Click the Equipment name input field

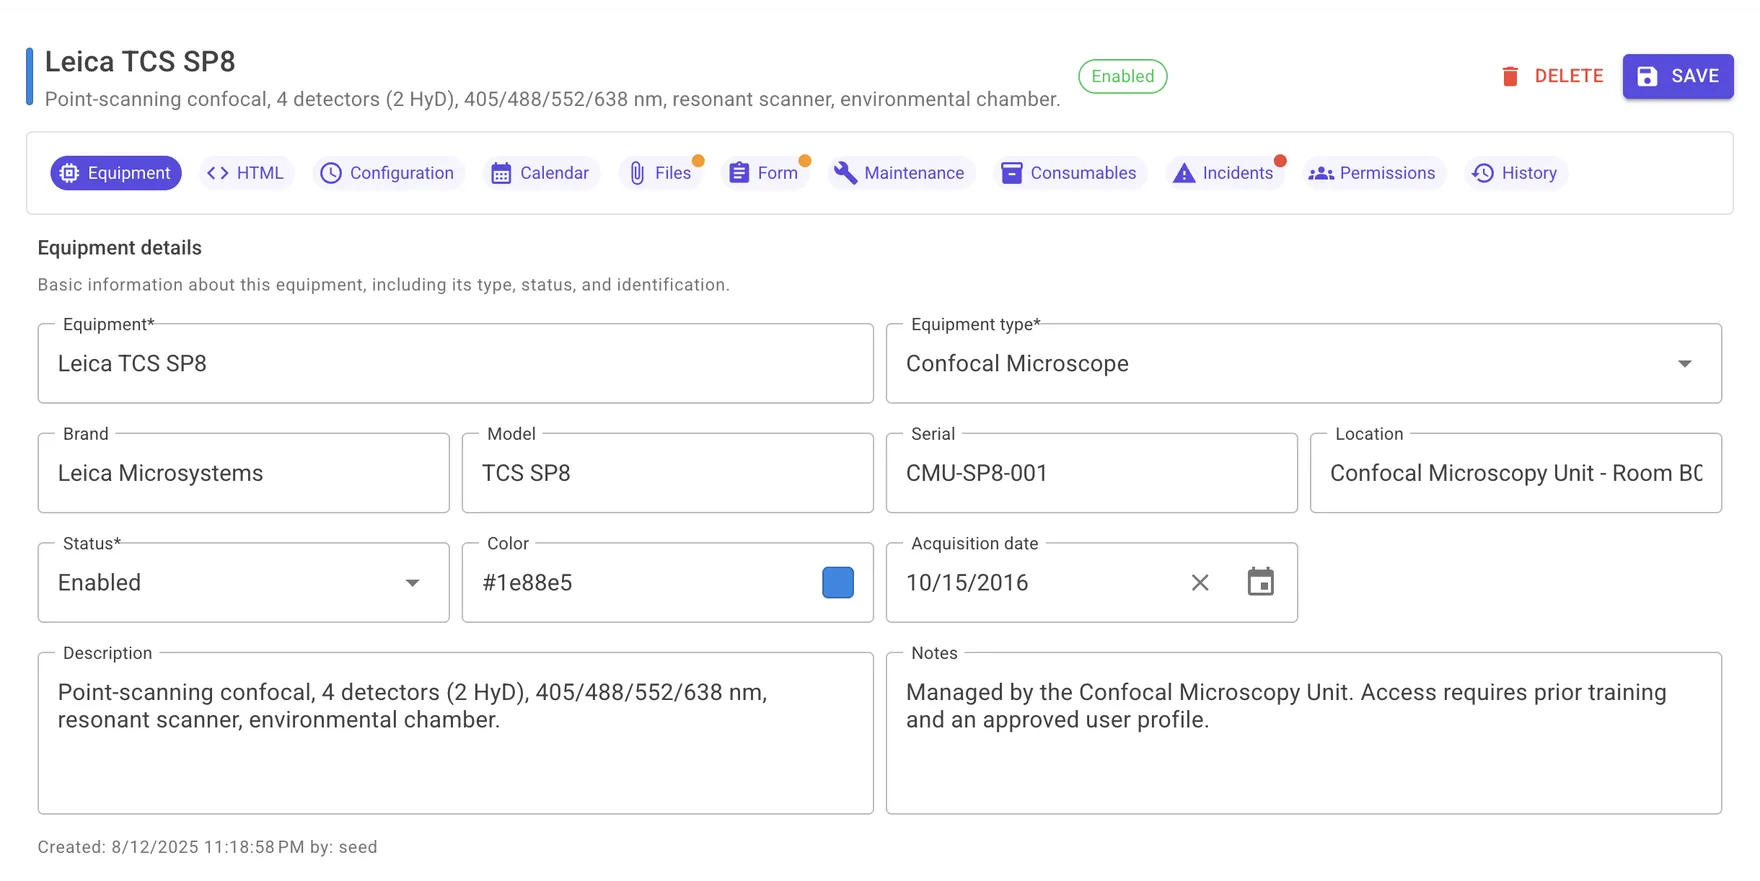pos(456,363)
